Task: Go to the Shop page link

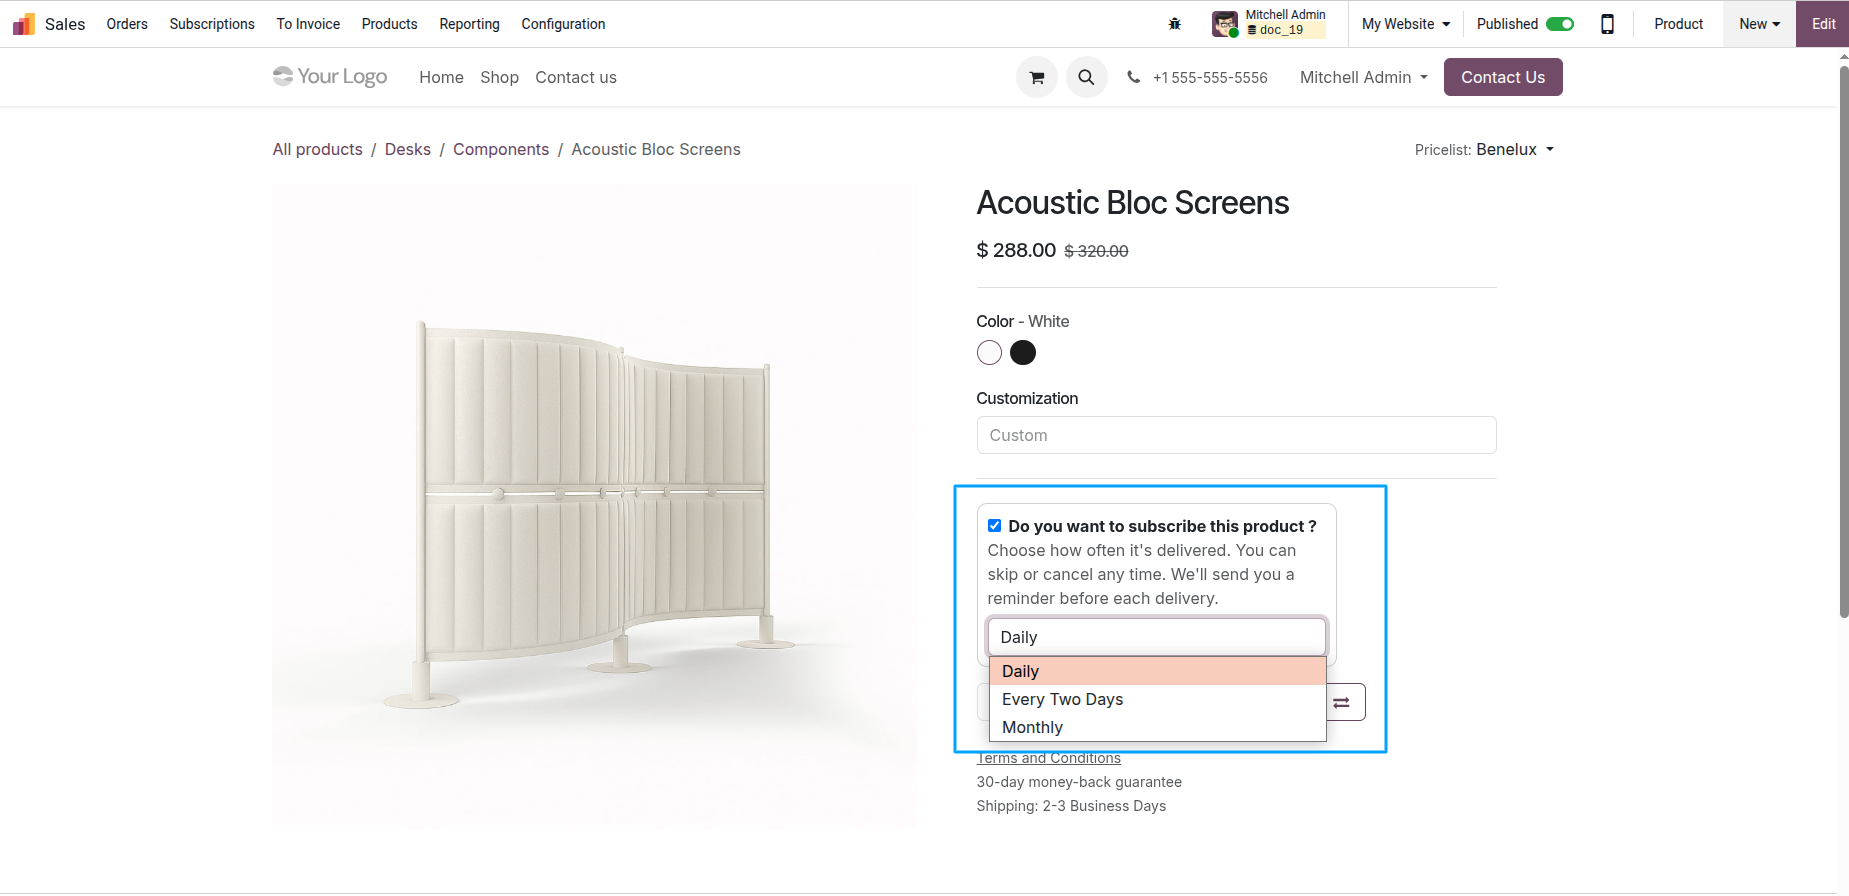Action: coord(499,77)
